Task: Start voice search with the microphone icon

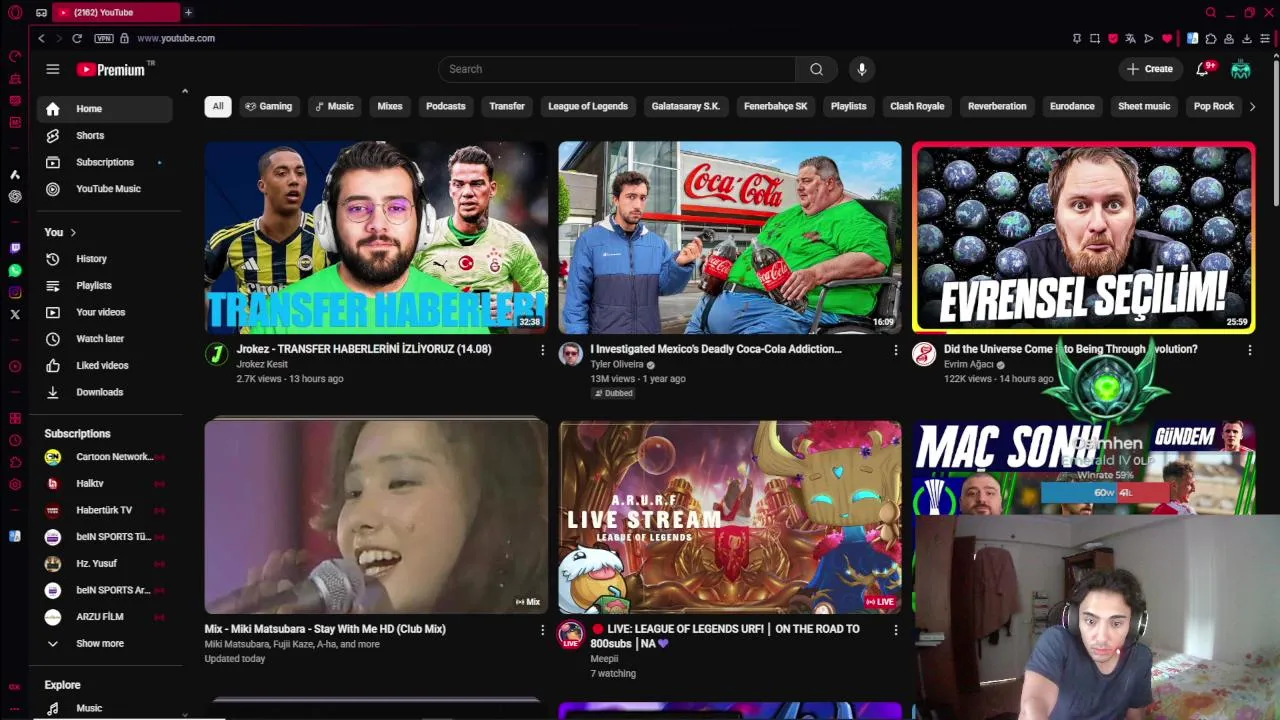Action: click(862, 69)
